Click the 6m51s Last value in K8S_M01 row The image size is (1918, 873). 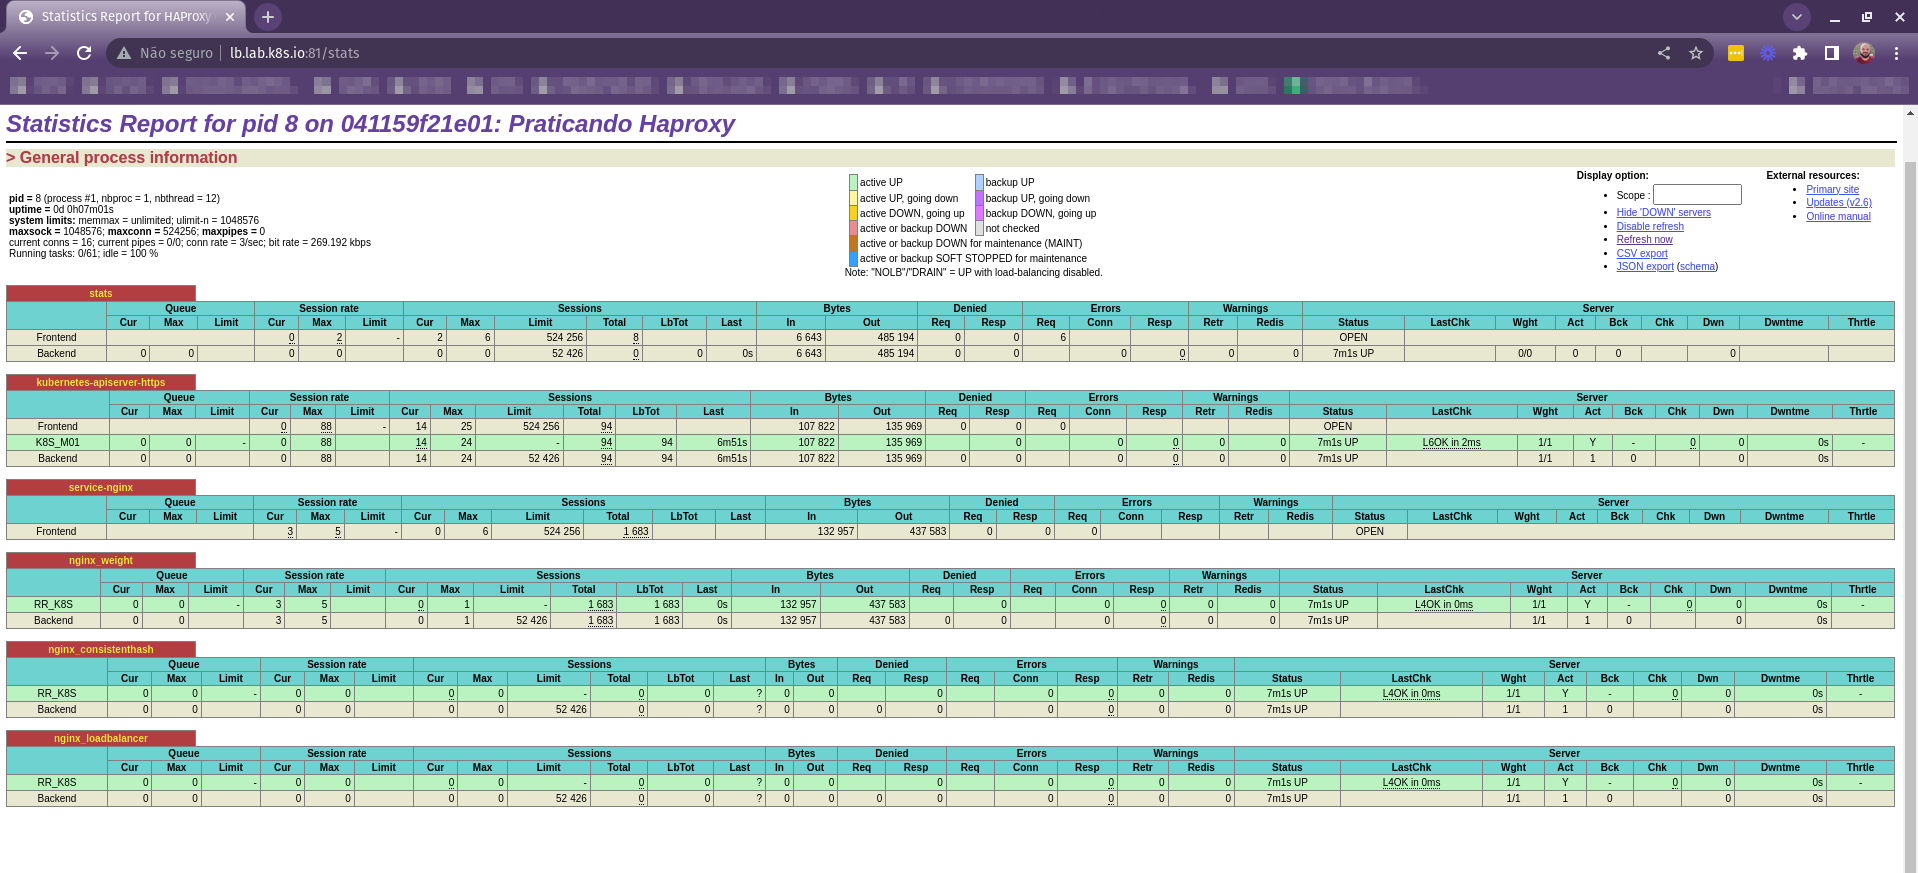pyautogui.click(x=732, y=443)
